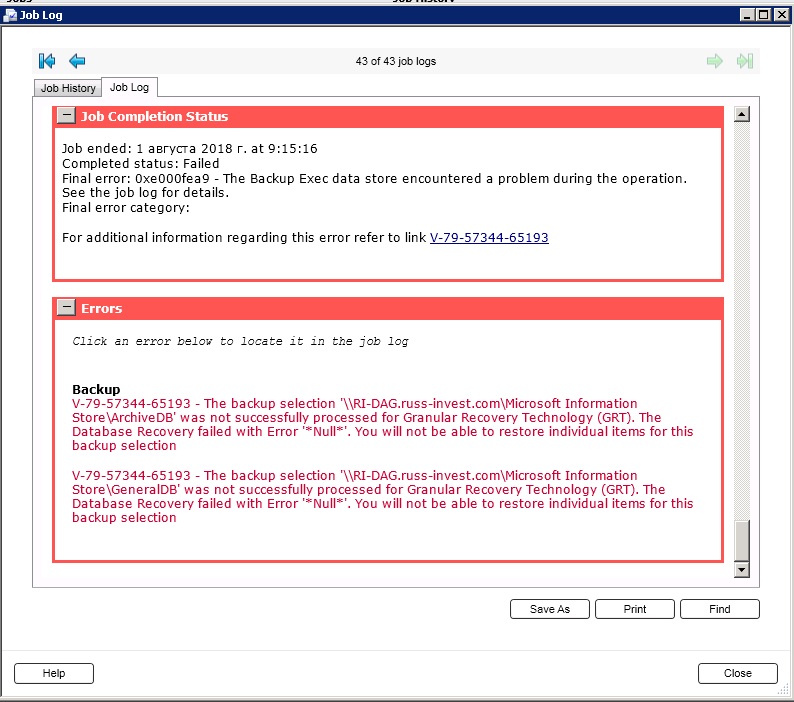Collapse the Errors section
794x702 pixels.
66,307
